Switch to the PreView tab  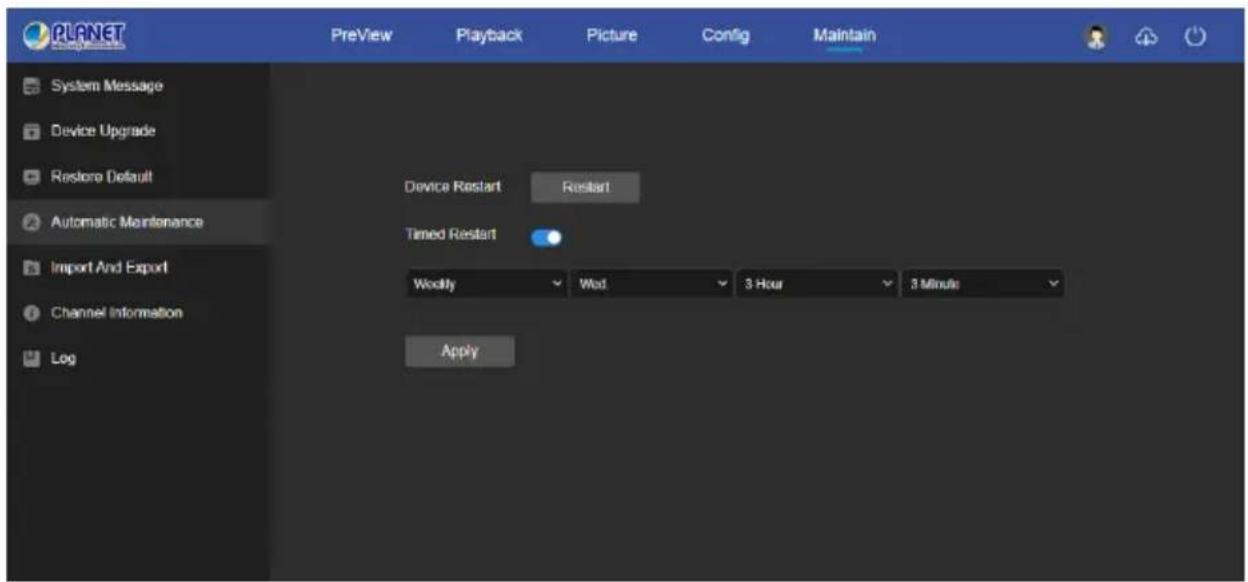click(361, 36)
